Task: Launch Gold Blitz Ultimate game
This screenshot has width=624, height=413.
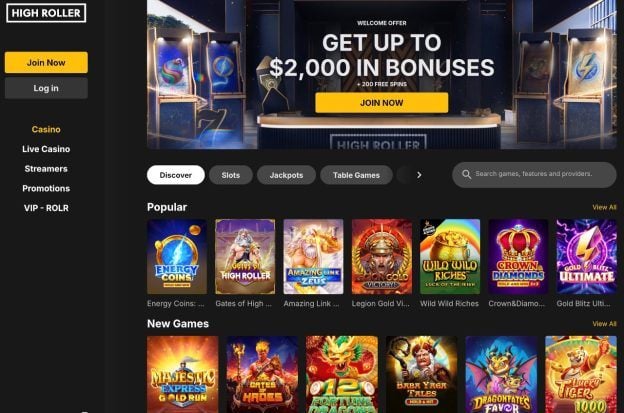Action: pyautogui.click(x=586, y=257)
